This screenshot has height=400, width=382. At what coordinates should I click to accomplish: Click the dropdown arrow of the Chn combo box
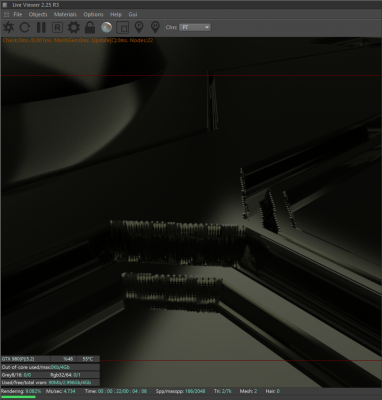point(207,27)
